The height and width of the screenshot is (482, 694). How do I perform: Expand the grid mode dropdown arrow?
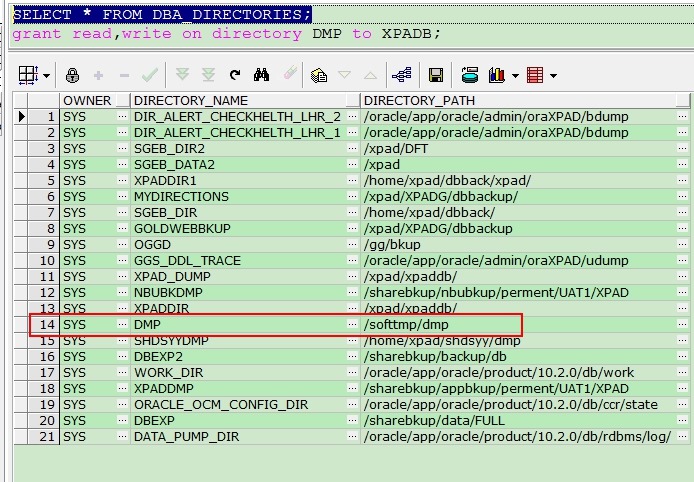[46, 76]
